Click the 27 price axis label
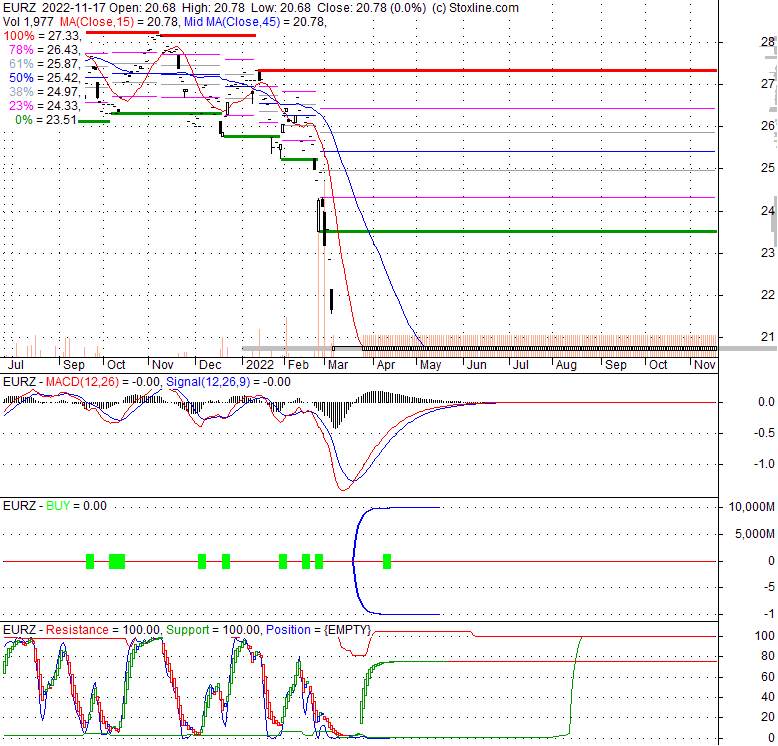This screenshot has height=746, width=778. coord(768,84)
